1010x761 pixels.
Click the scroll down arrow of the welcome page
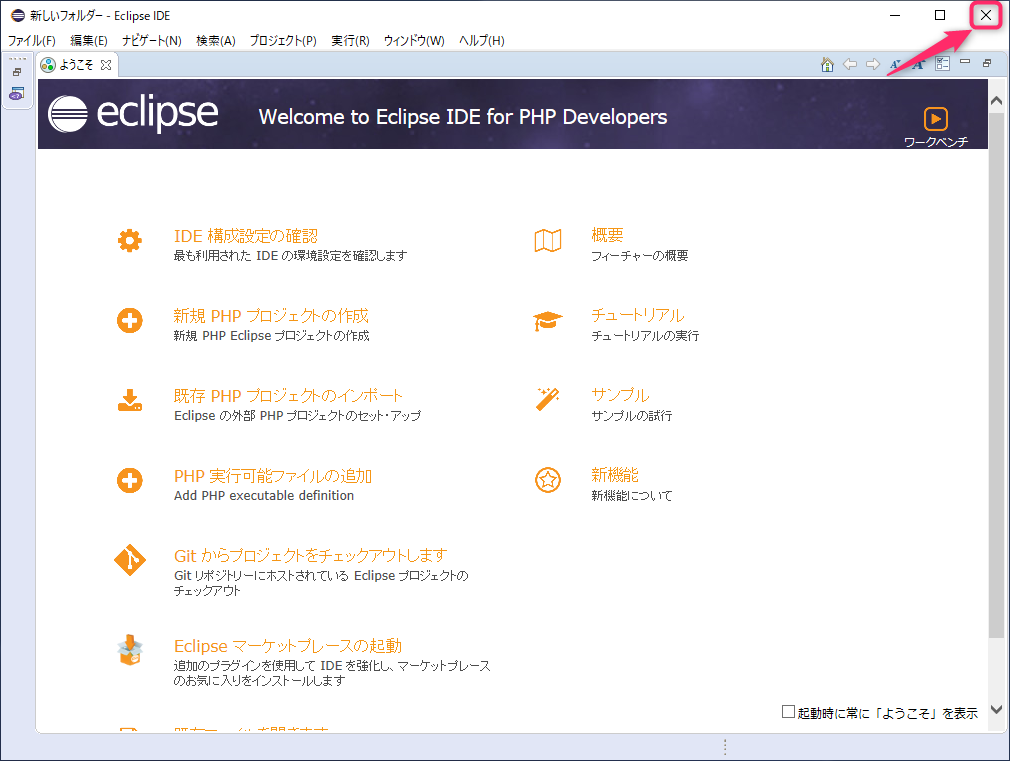coord(996,709)
